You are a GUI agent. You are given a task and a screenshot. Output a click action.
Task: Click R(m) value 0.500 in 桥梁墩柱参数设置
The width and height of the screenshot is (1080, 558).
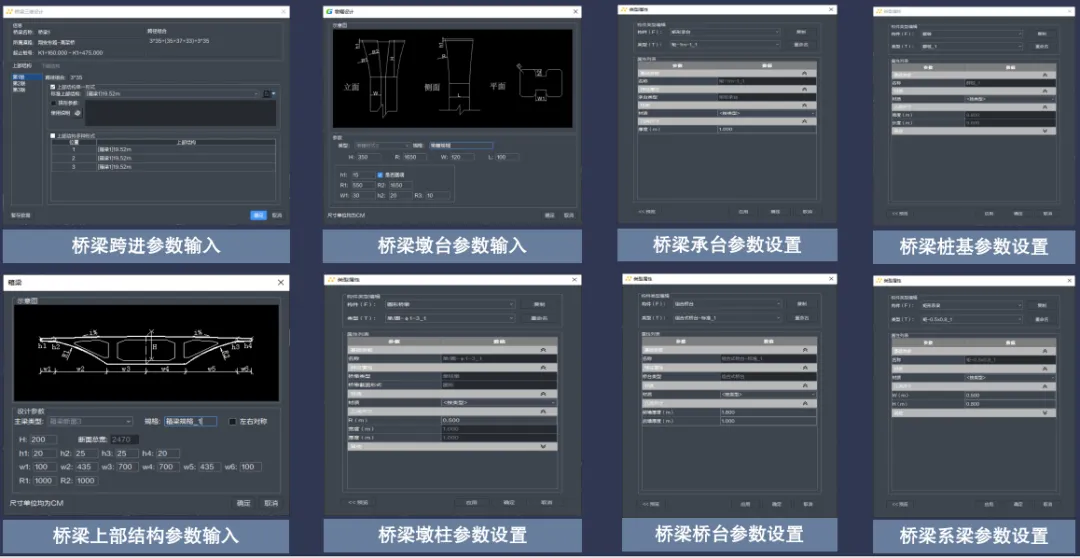499,420
